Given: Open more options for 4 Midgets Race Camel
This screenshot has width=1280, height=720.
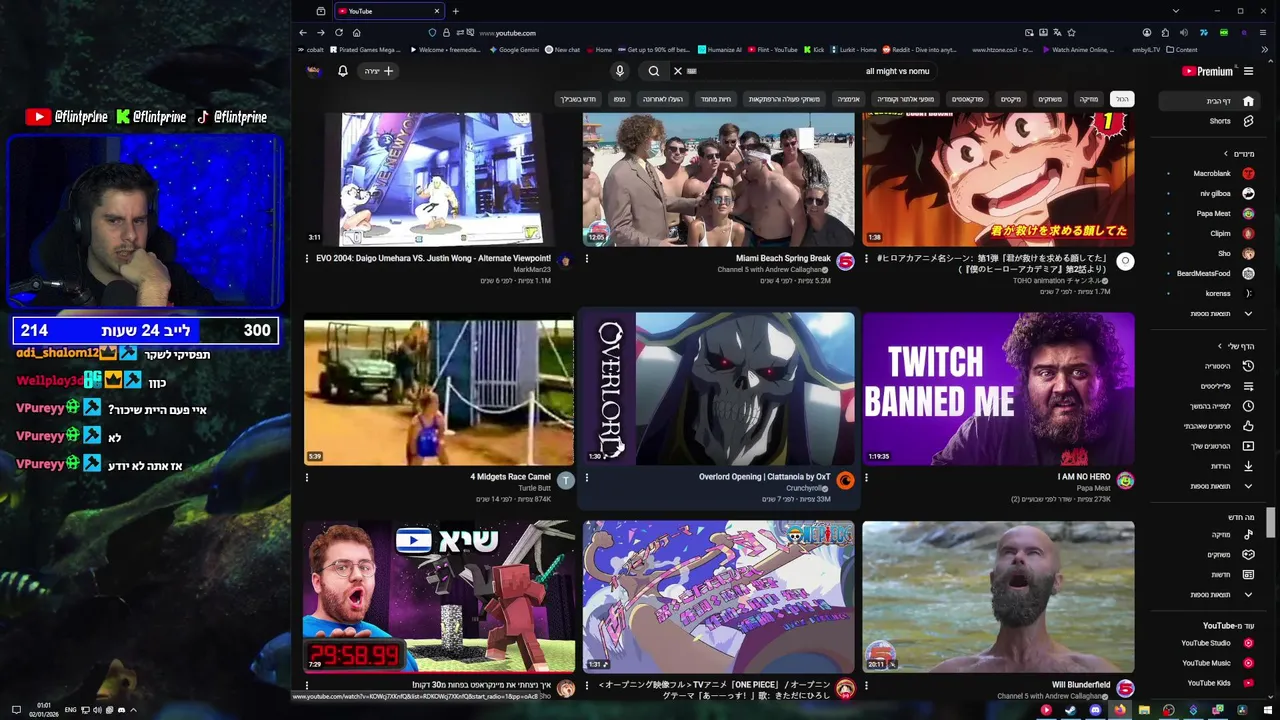Looking at the screenshot, I should tap(307, 478).
